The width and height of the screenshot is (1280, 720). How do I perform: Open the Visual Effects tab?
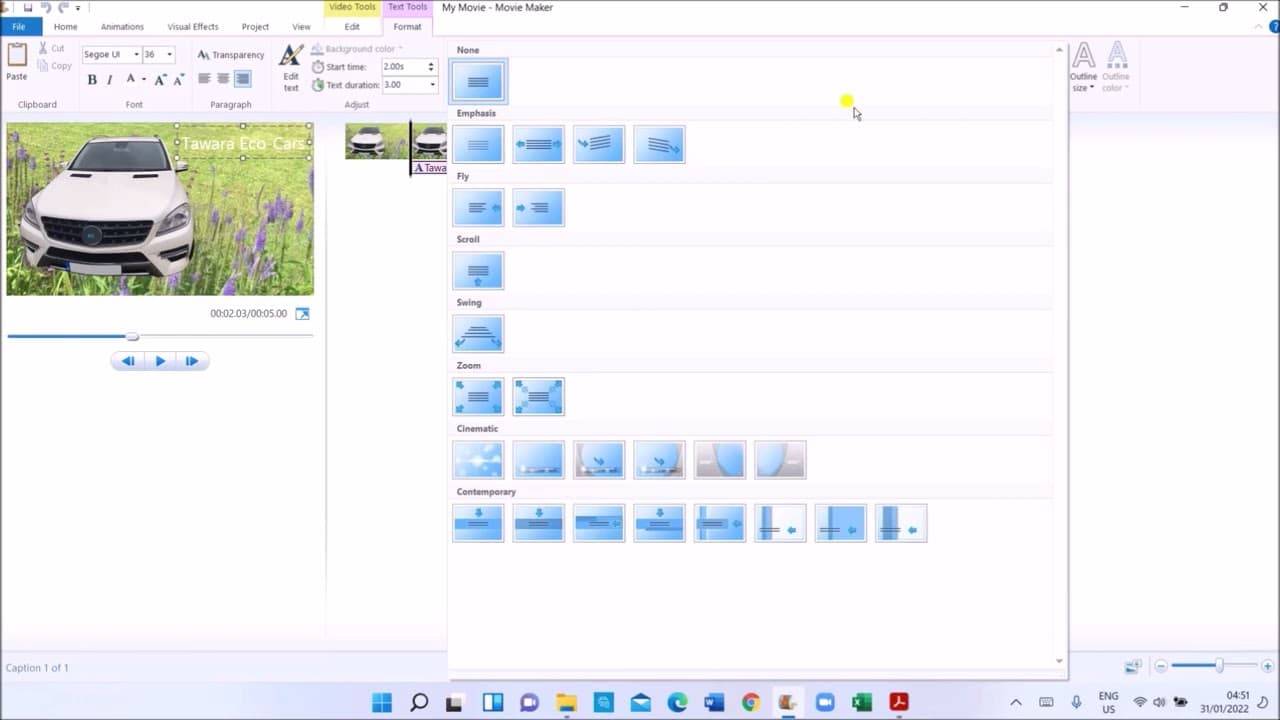tap(193, 27)
